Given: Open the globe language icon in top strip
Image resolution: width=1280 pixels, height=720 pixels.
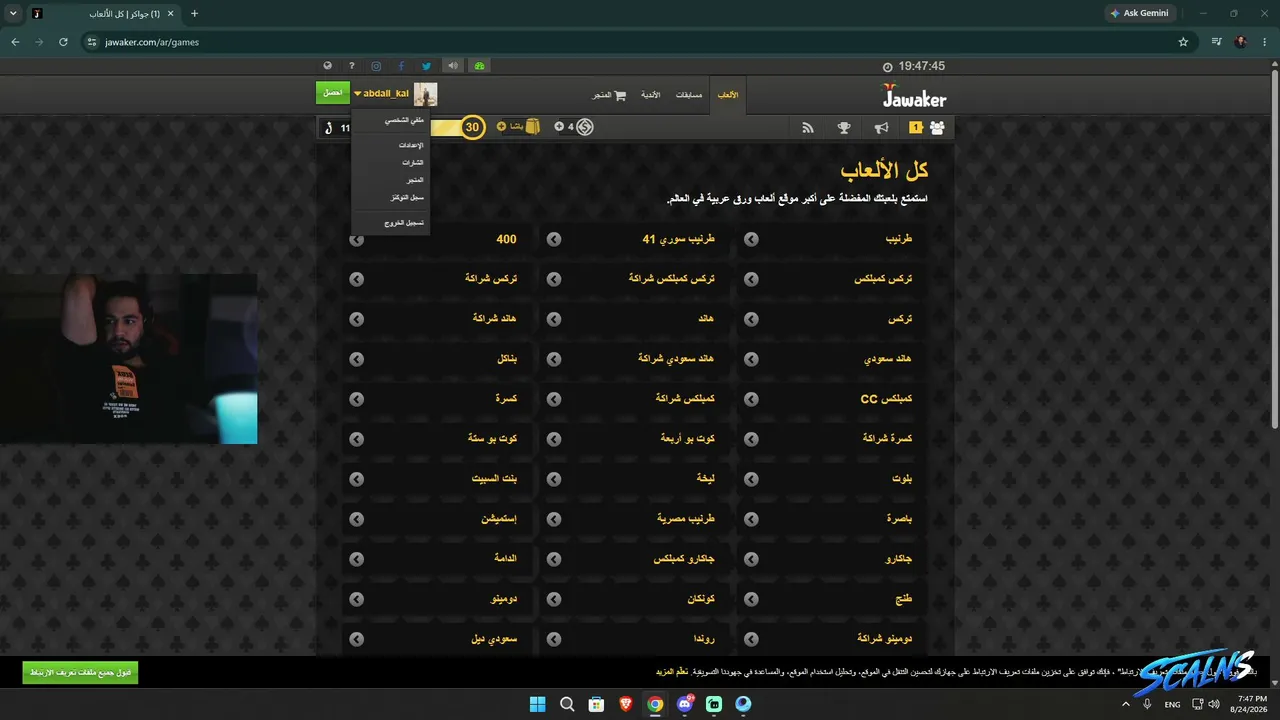Looking at the screenshot, I should [x=327, y=66].
